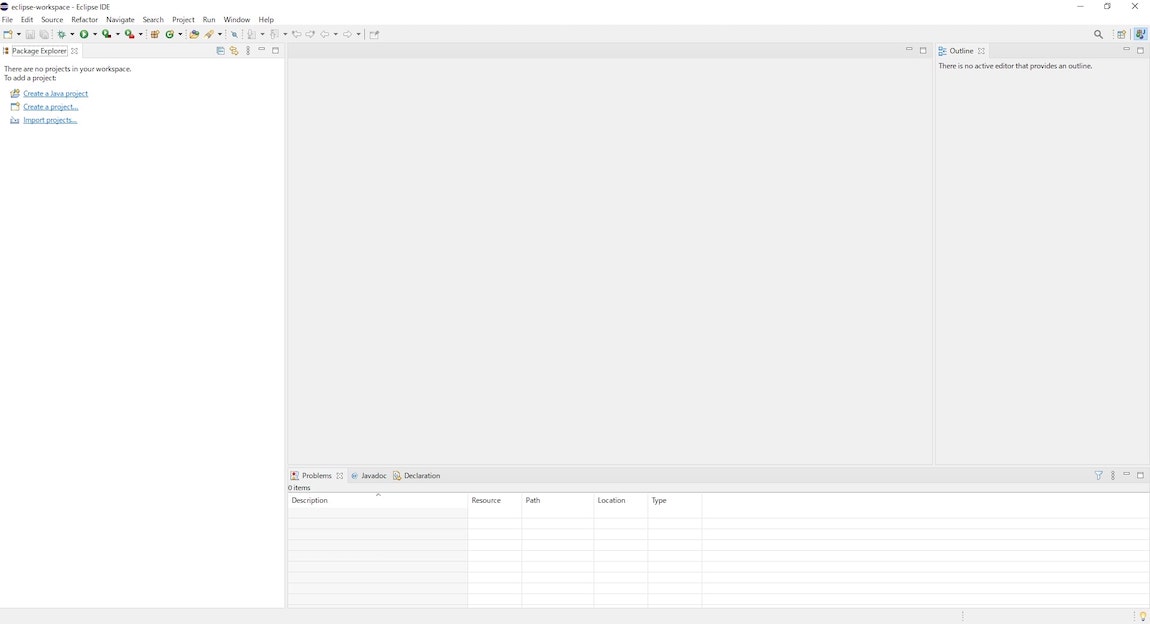The image size is (1150, 624).
Task: Click the New Java Class icon
Action: click(x=169, y=34)
